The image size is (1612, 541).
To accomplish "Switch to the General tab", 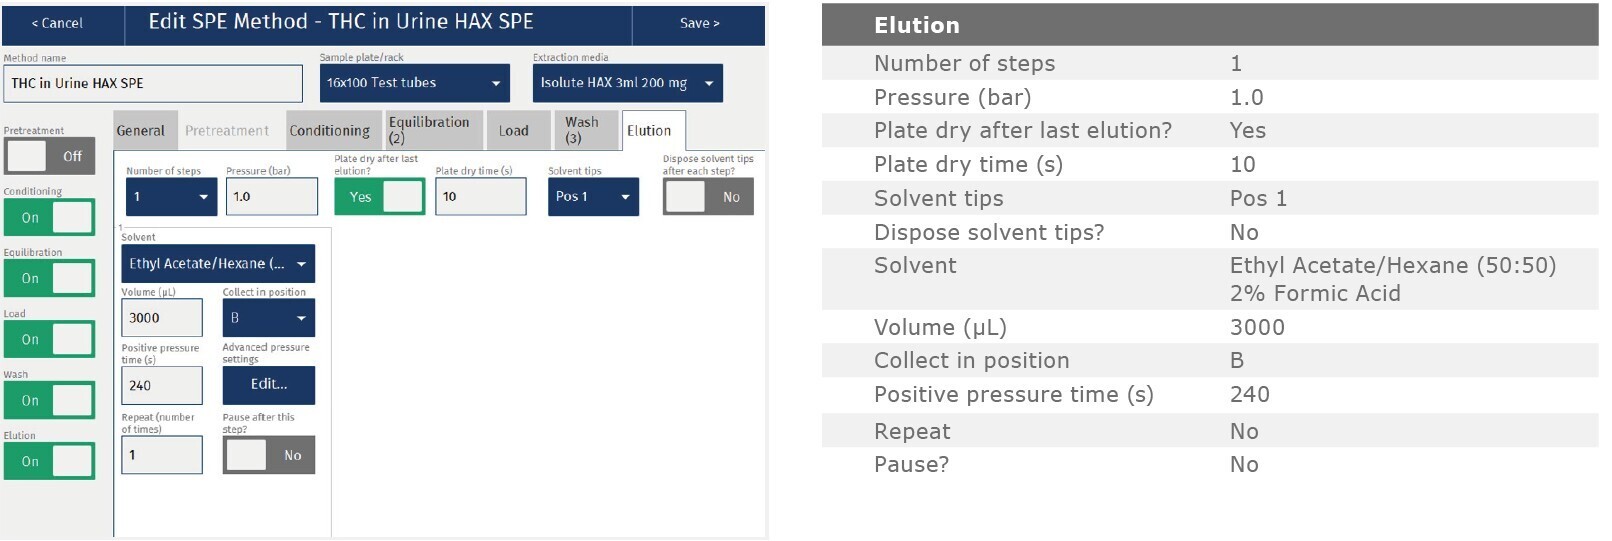I will (x=140, y=131).
